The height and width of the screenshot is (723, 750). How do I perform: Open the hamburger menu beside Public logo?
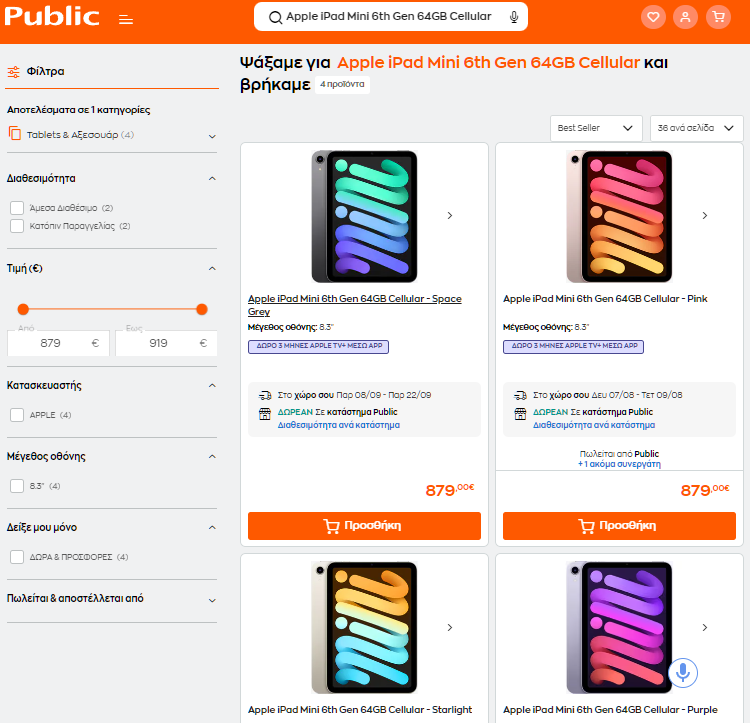pyautogui.click(x=126, y=20)
